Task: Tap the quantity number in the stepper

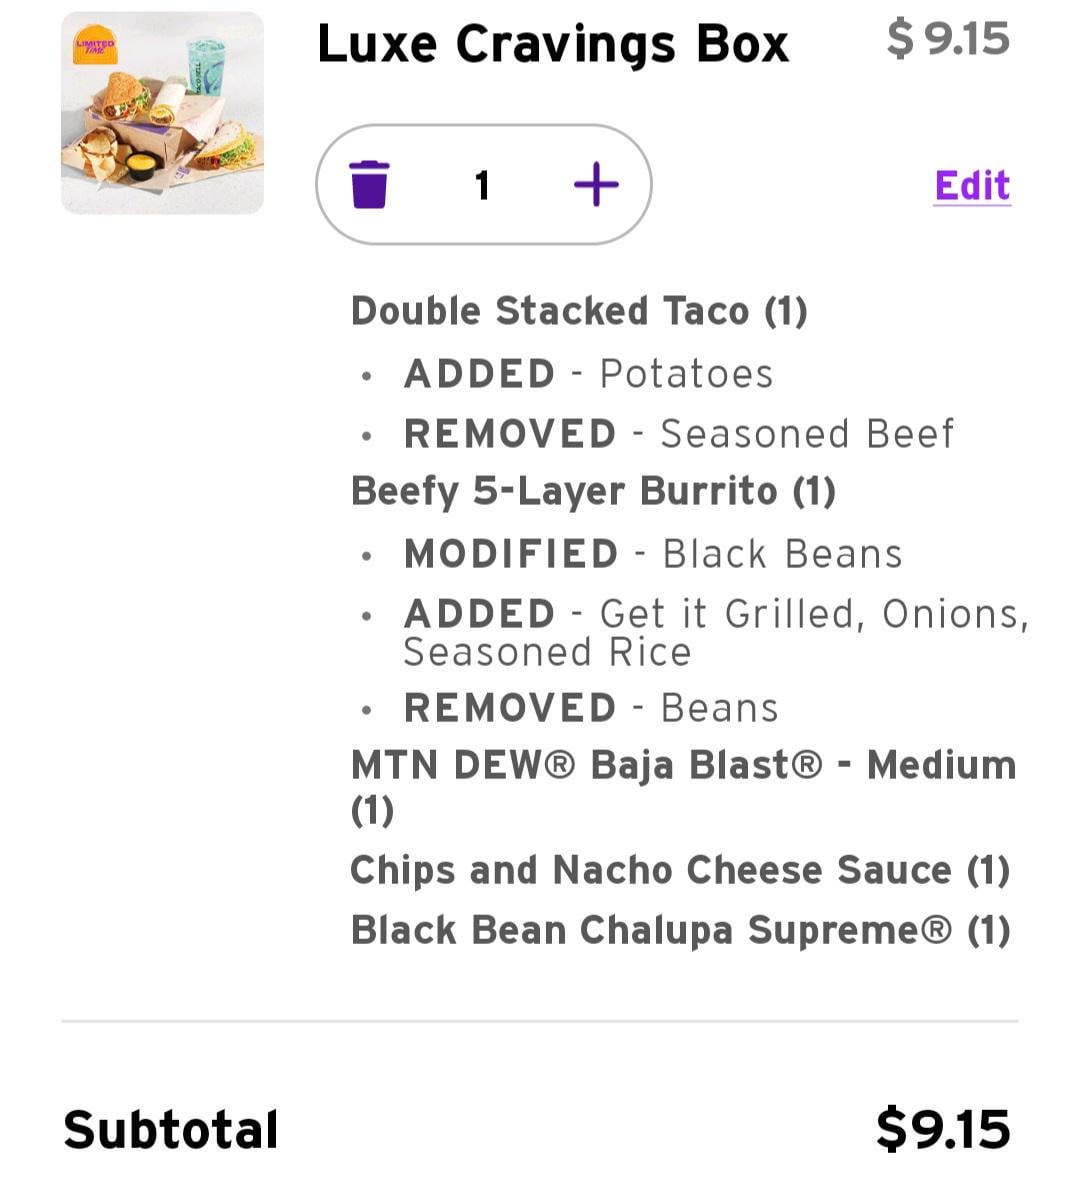Action: (x=483, y=184)
